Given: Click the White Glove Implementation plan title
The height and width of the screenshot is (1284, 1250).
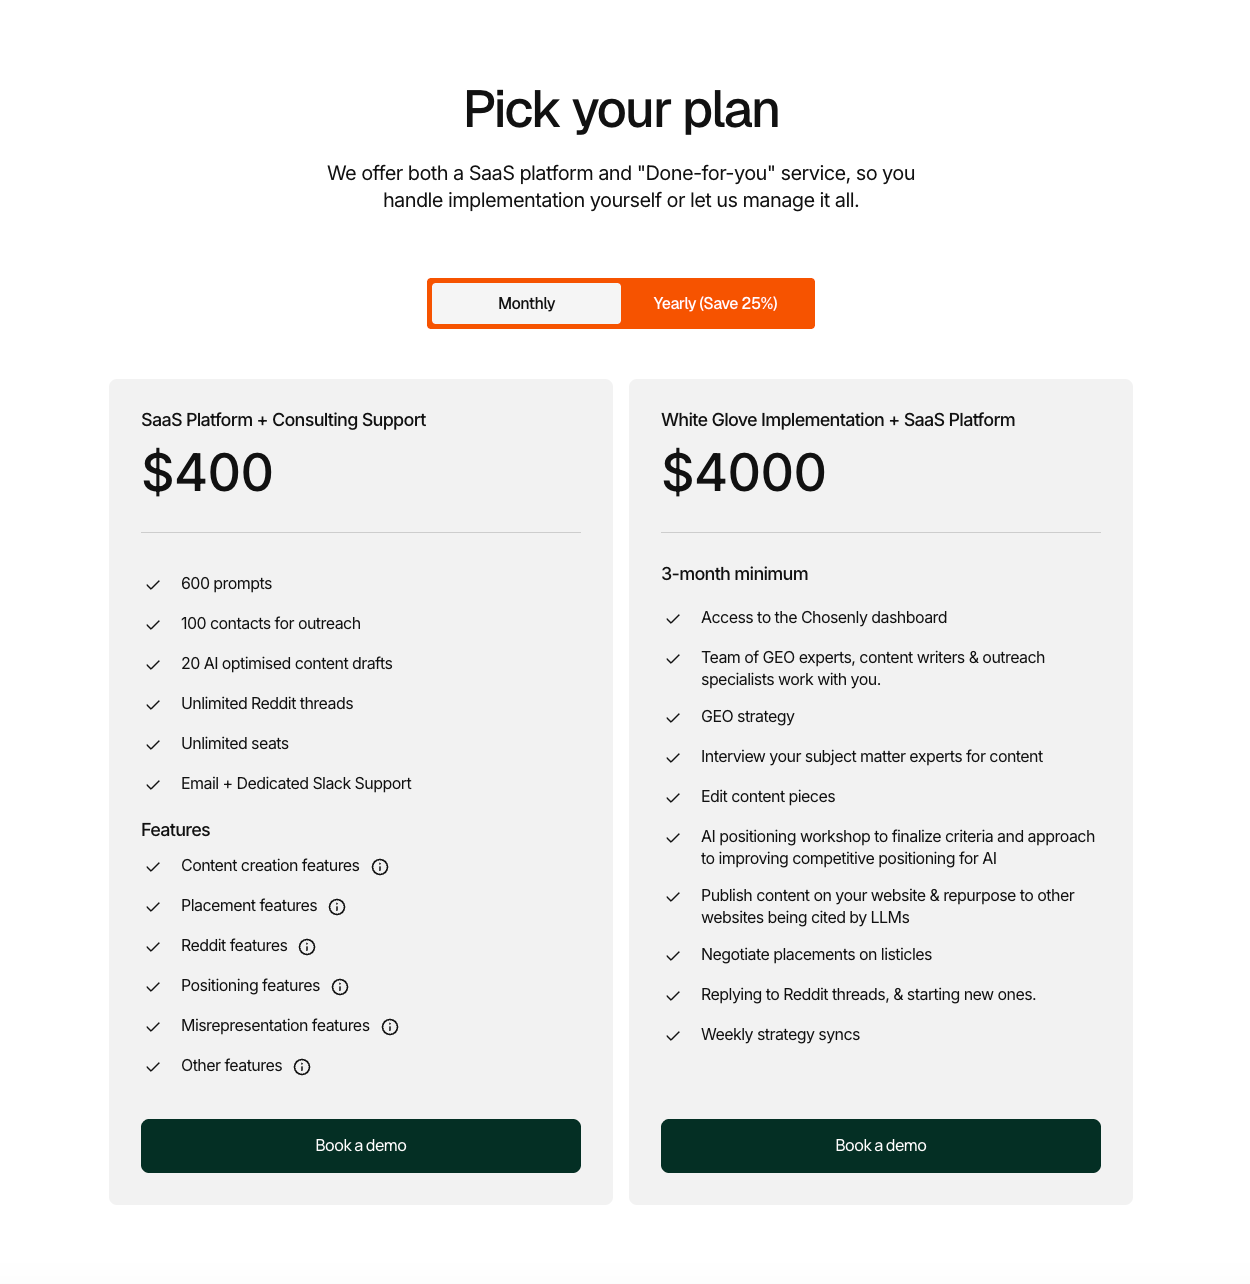Looking at the screenshot, I should click(x=838, y=420).
